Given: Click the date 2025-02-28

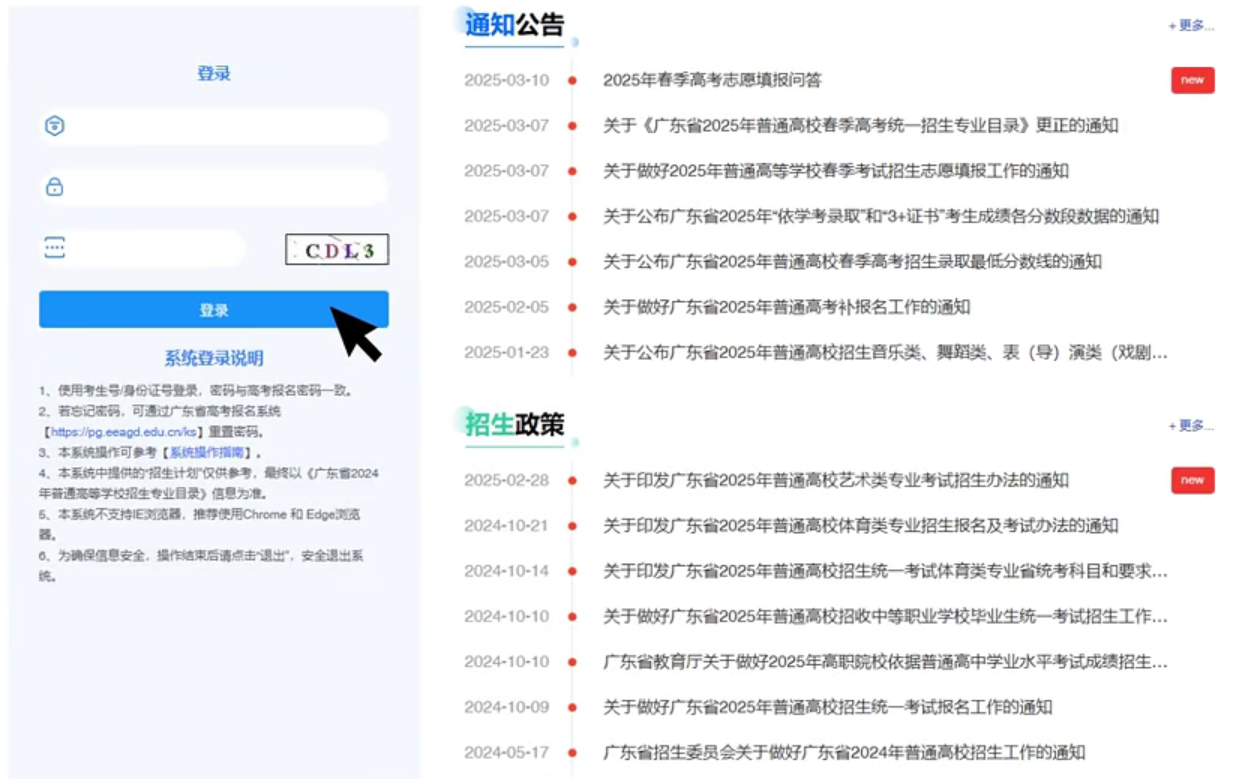Looking at the screenshot, I should (x=507, y=480).
